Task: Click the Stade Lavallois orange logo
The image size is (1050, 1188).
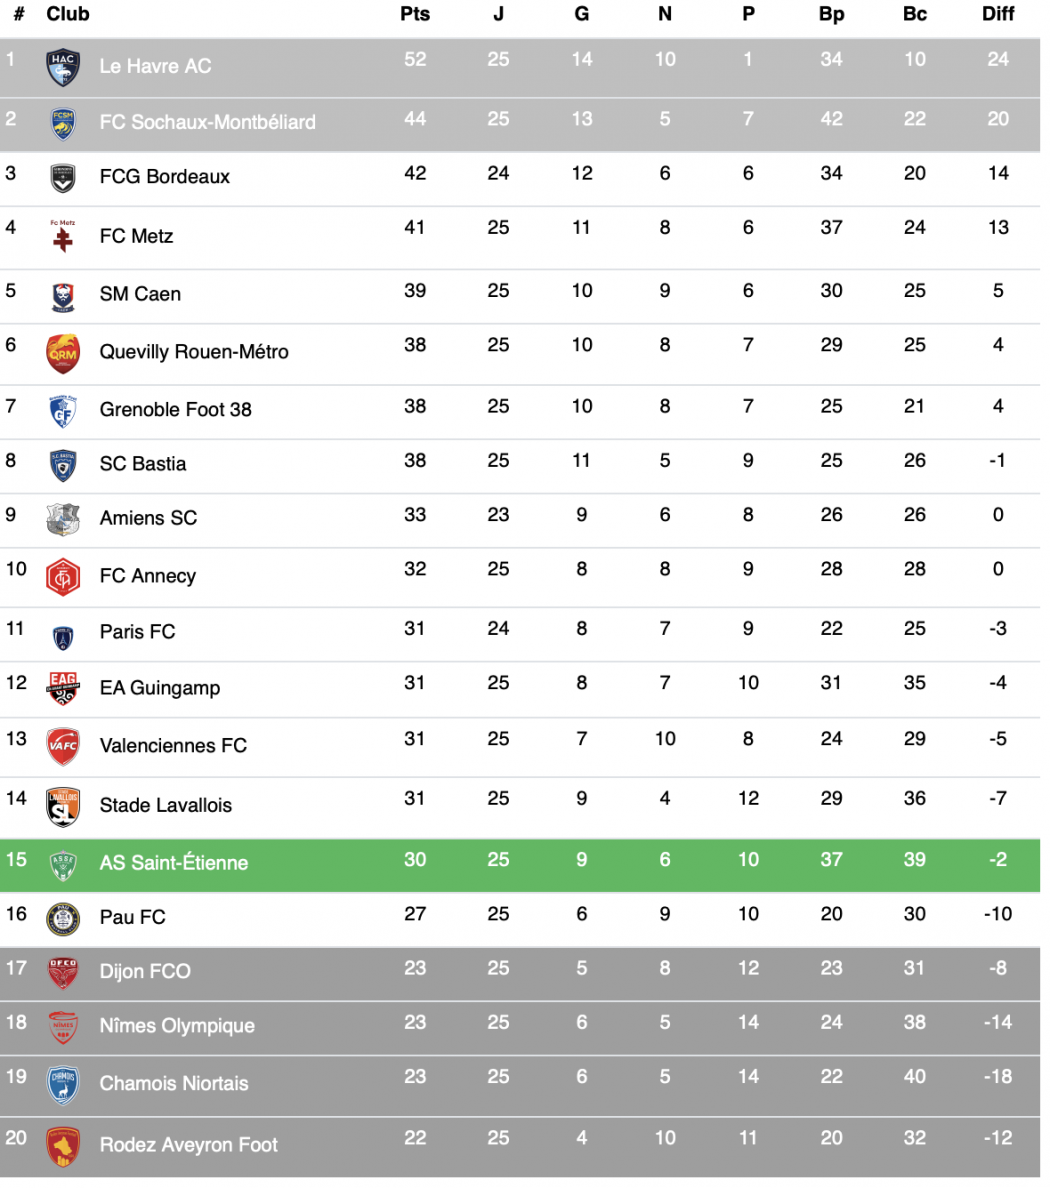Action: click(63, 807)
